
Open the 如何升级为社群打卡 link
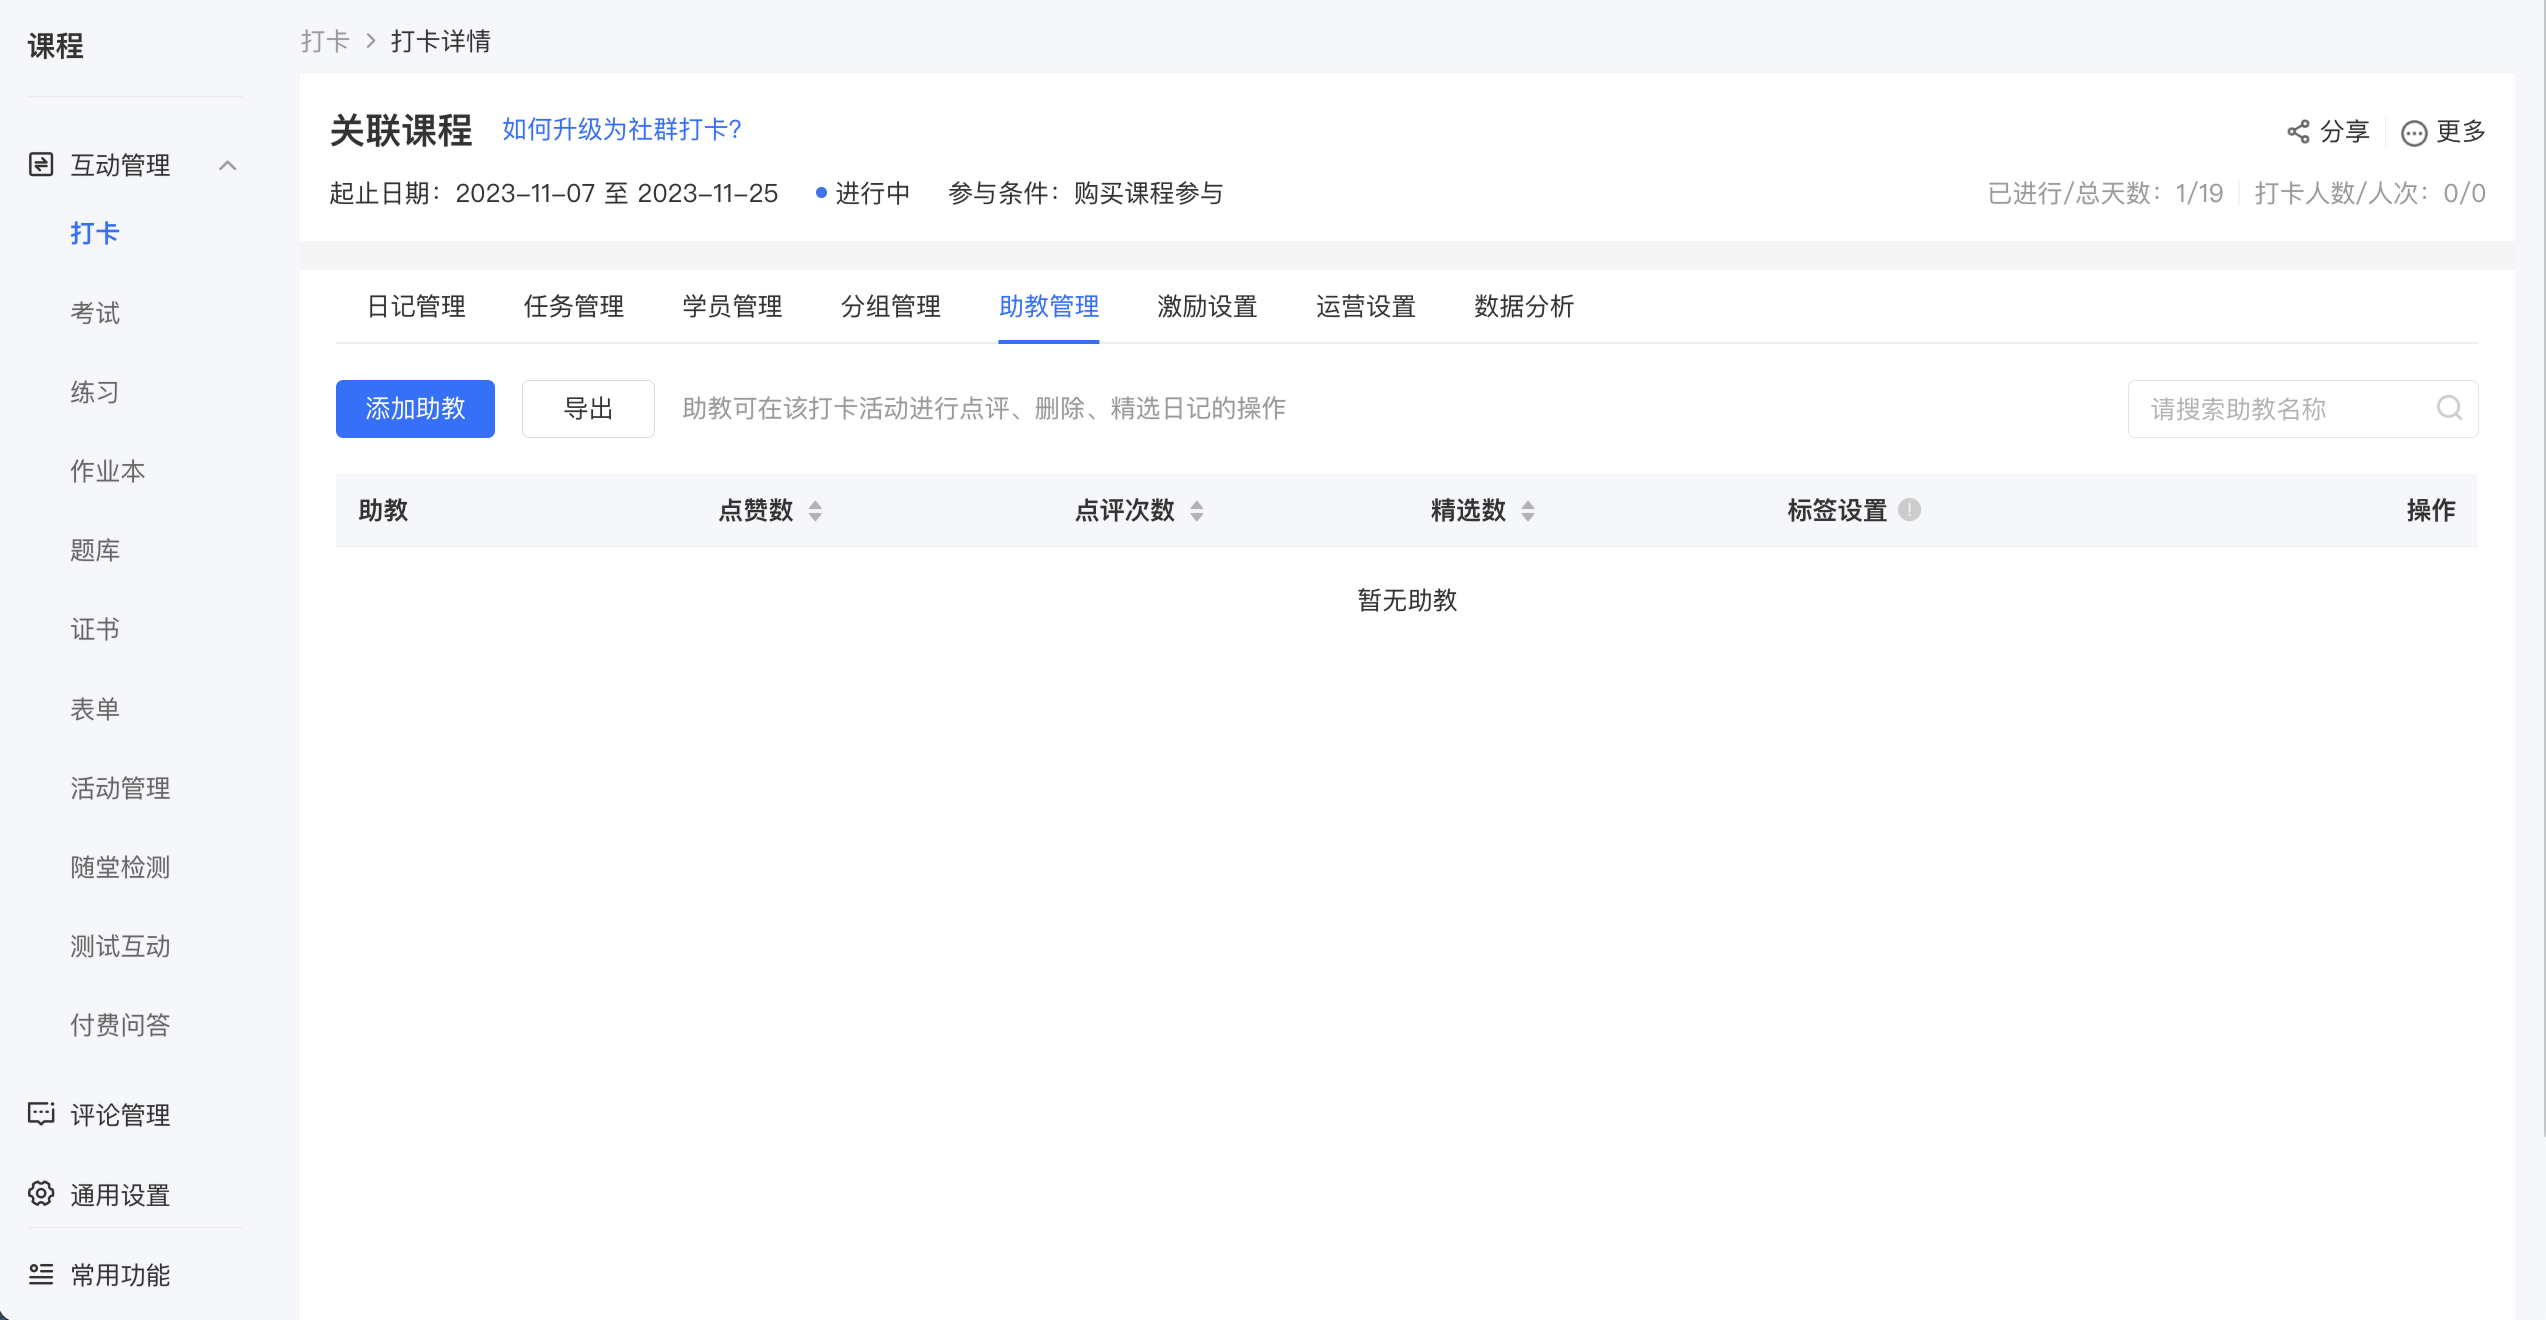[x=622, y=129]
